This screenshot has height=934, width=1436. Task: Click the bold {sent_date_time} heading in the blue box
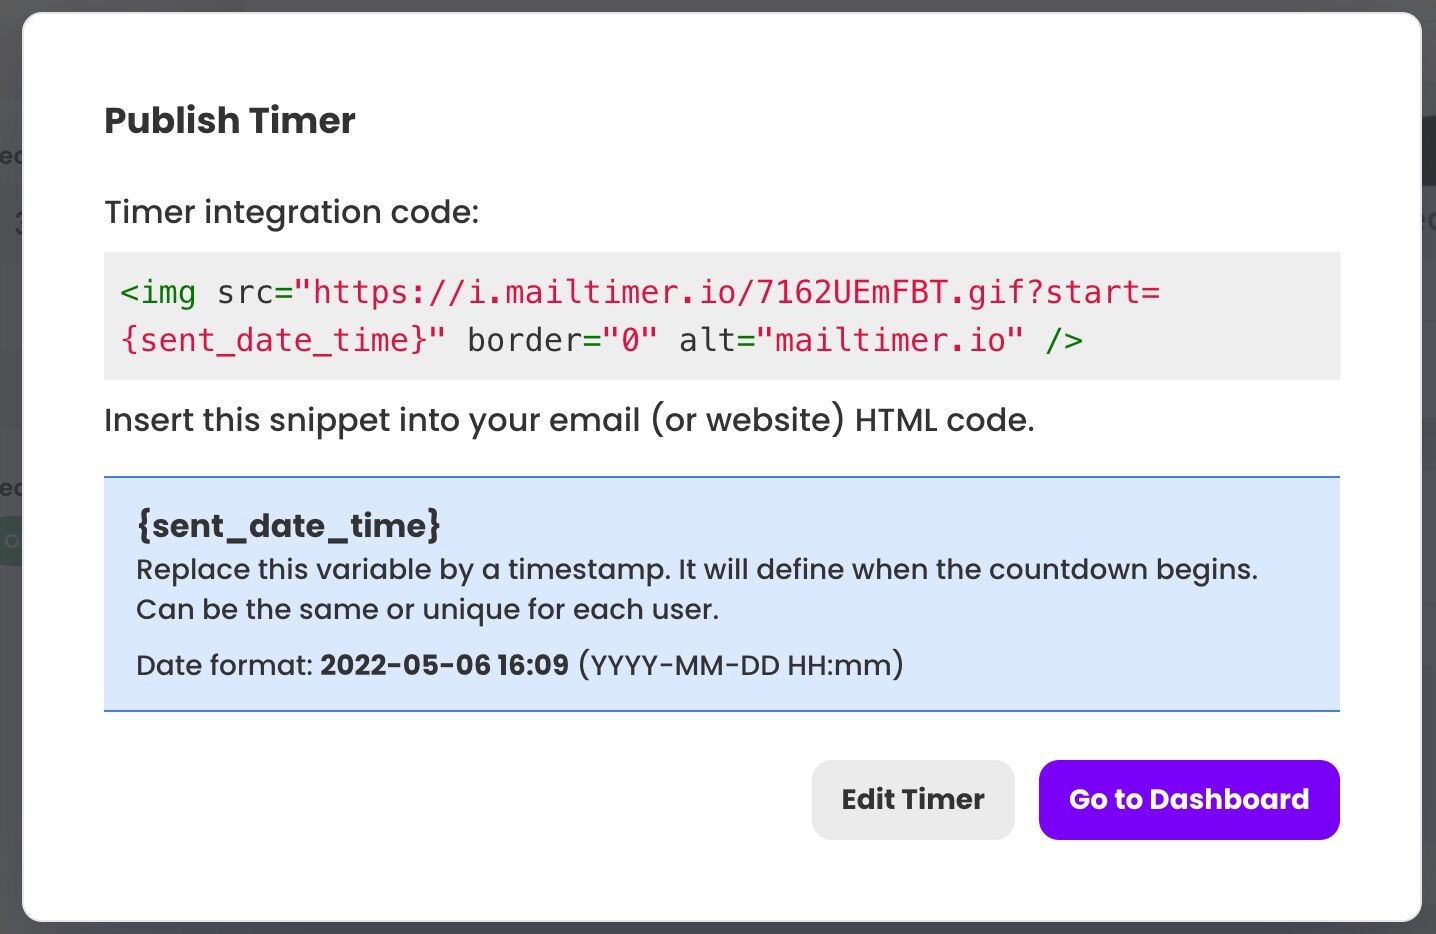(x=288, y=526)
